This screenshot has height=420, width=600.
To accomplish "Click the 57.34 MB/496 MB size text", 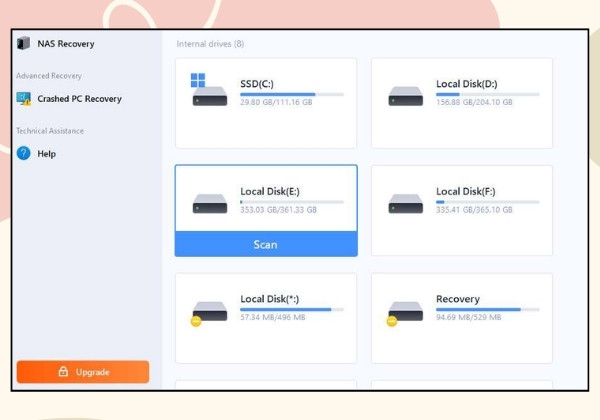I will click(x=273, y=317).
